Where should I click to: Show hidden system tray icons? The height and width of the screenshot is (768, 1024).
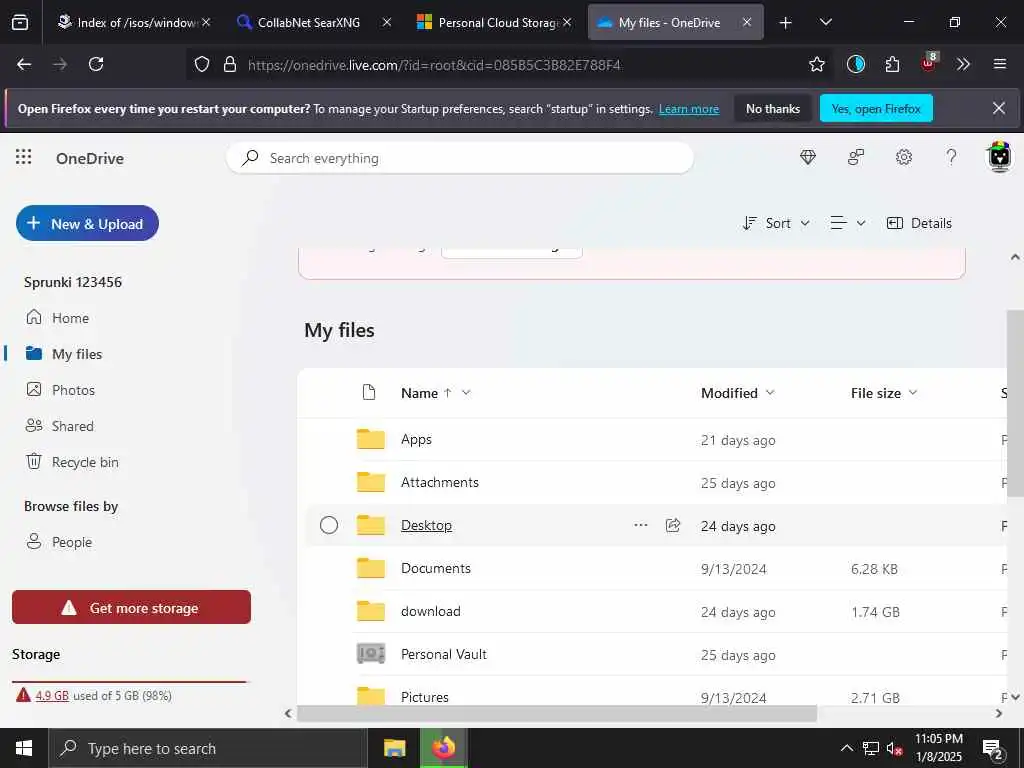pos(846,748)
